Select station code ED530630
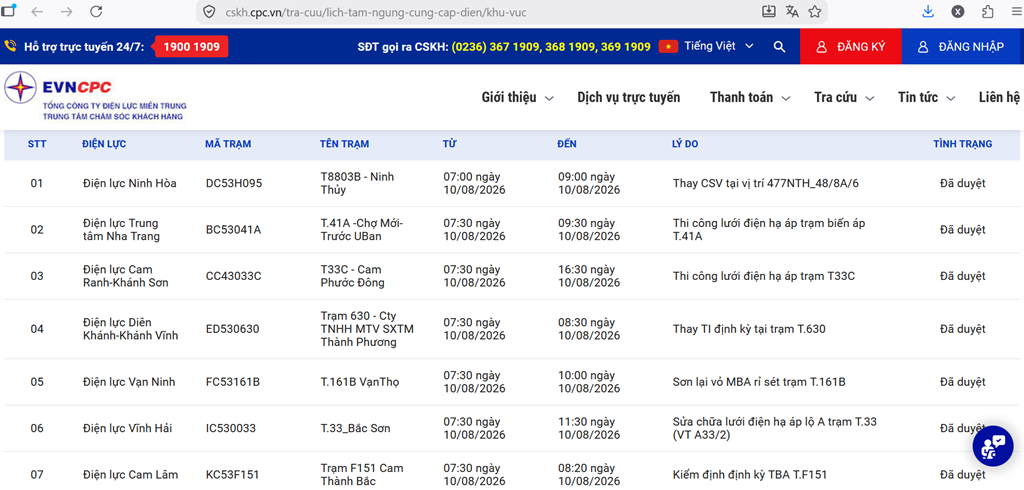 [232, 329]
